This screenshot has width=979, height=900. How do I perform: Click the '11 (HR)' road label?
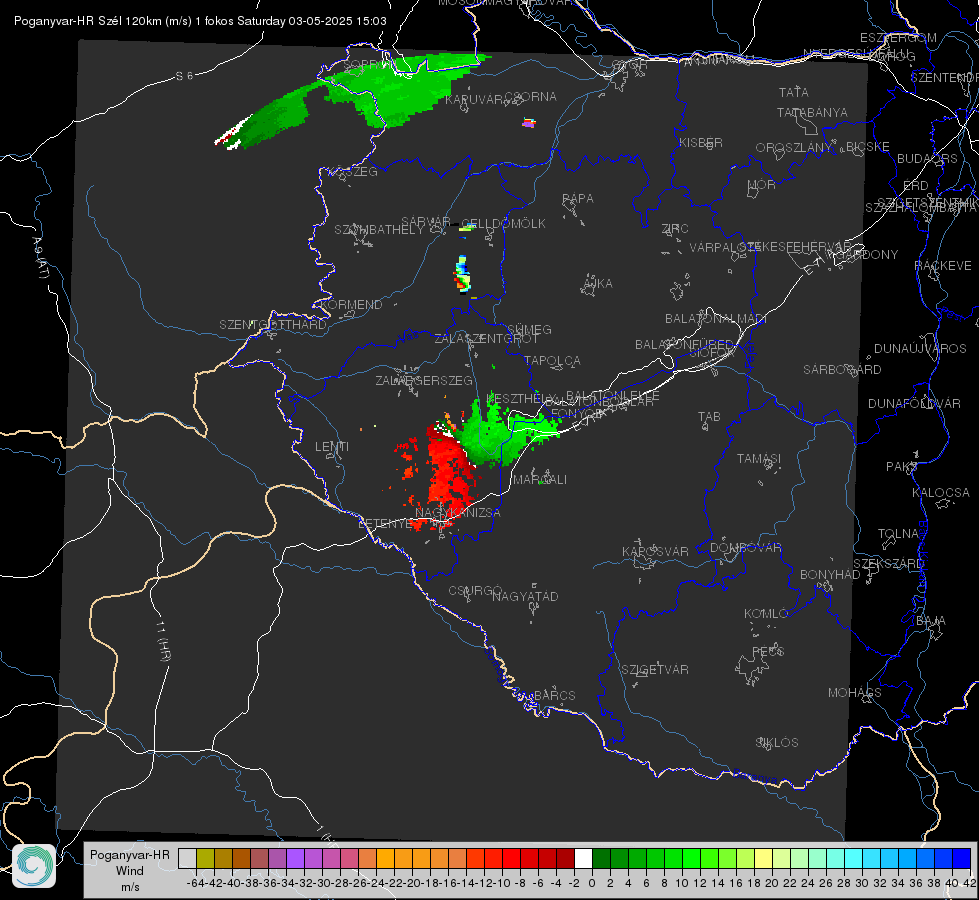point(163,641)
